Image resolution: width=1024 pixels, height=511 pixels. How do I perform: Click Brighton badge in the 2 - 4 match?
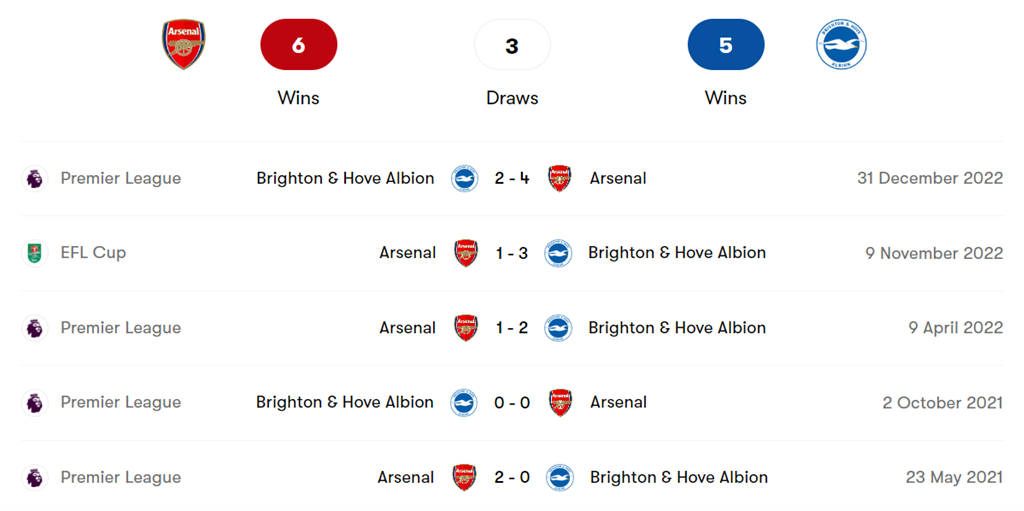point(464,179)
